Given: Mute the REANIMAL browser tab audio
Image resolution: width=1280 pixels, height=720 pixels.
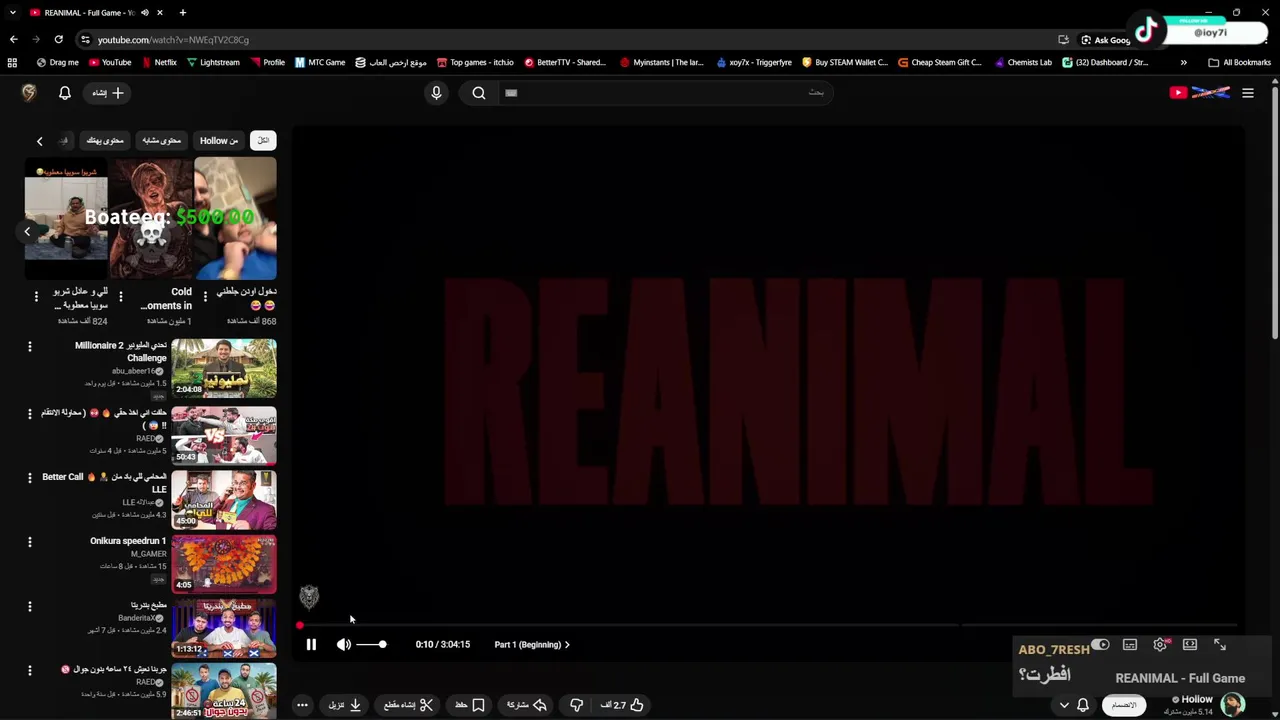Looking at the screenshot, I should pyautogui.click(x=145, y=12).
